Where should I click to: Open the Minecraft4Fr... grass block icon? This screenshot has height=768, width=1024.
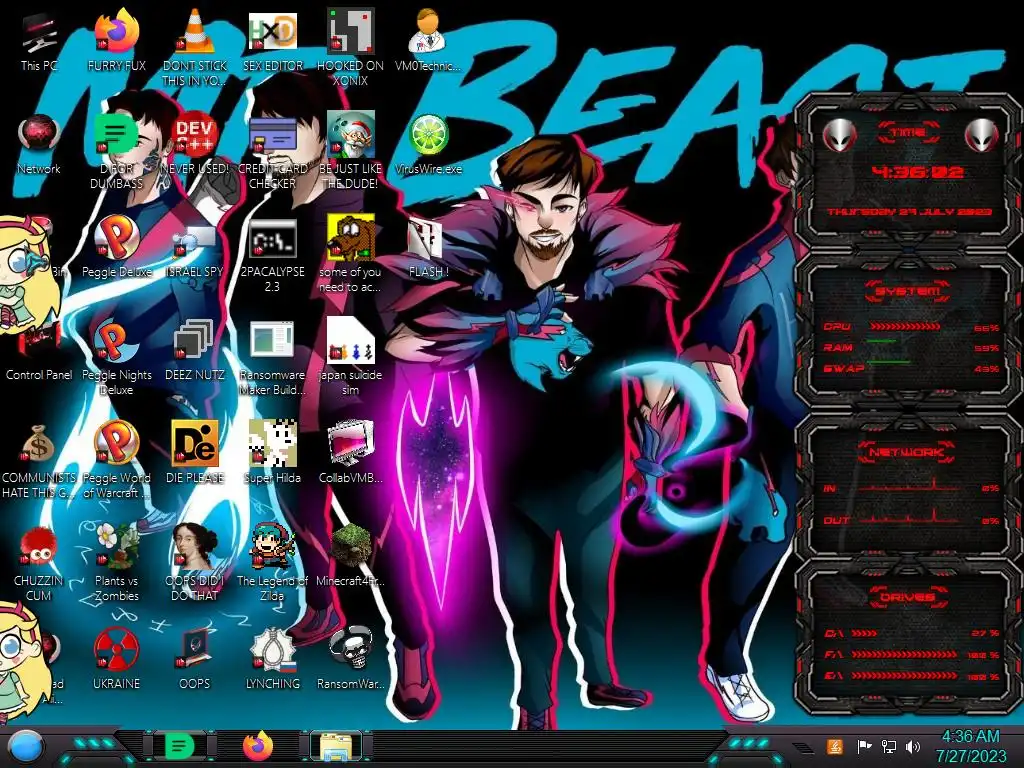[350, 556]
